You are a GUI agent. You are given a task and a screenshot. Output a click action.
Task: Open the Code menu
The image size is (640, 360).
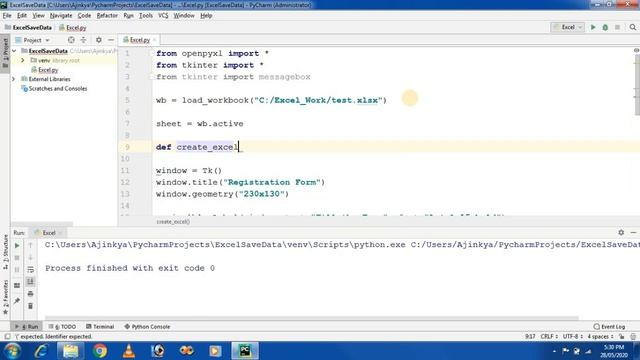tap(84, 16)
